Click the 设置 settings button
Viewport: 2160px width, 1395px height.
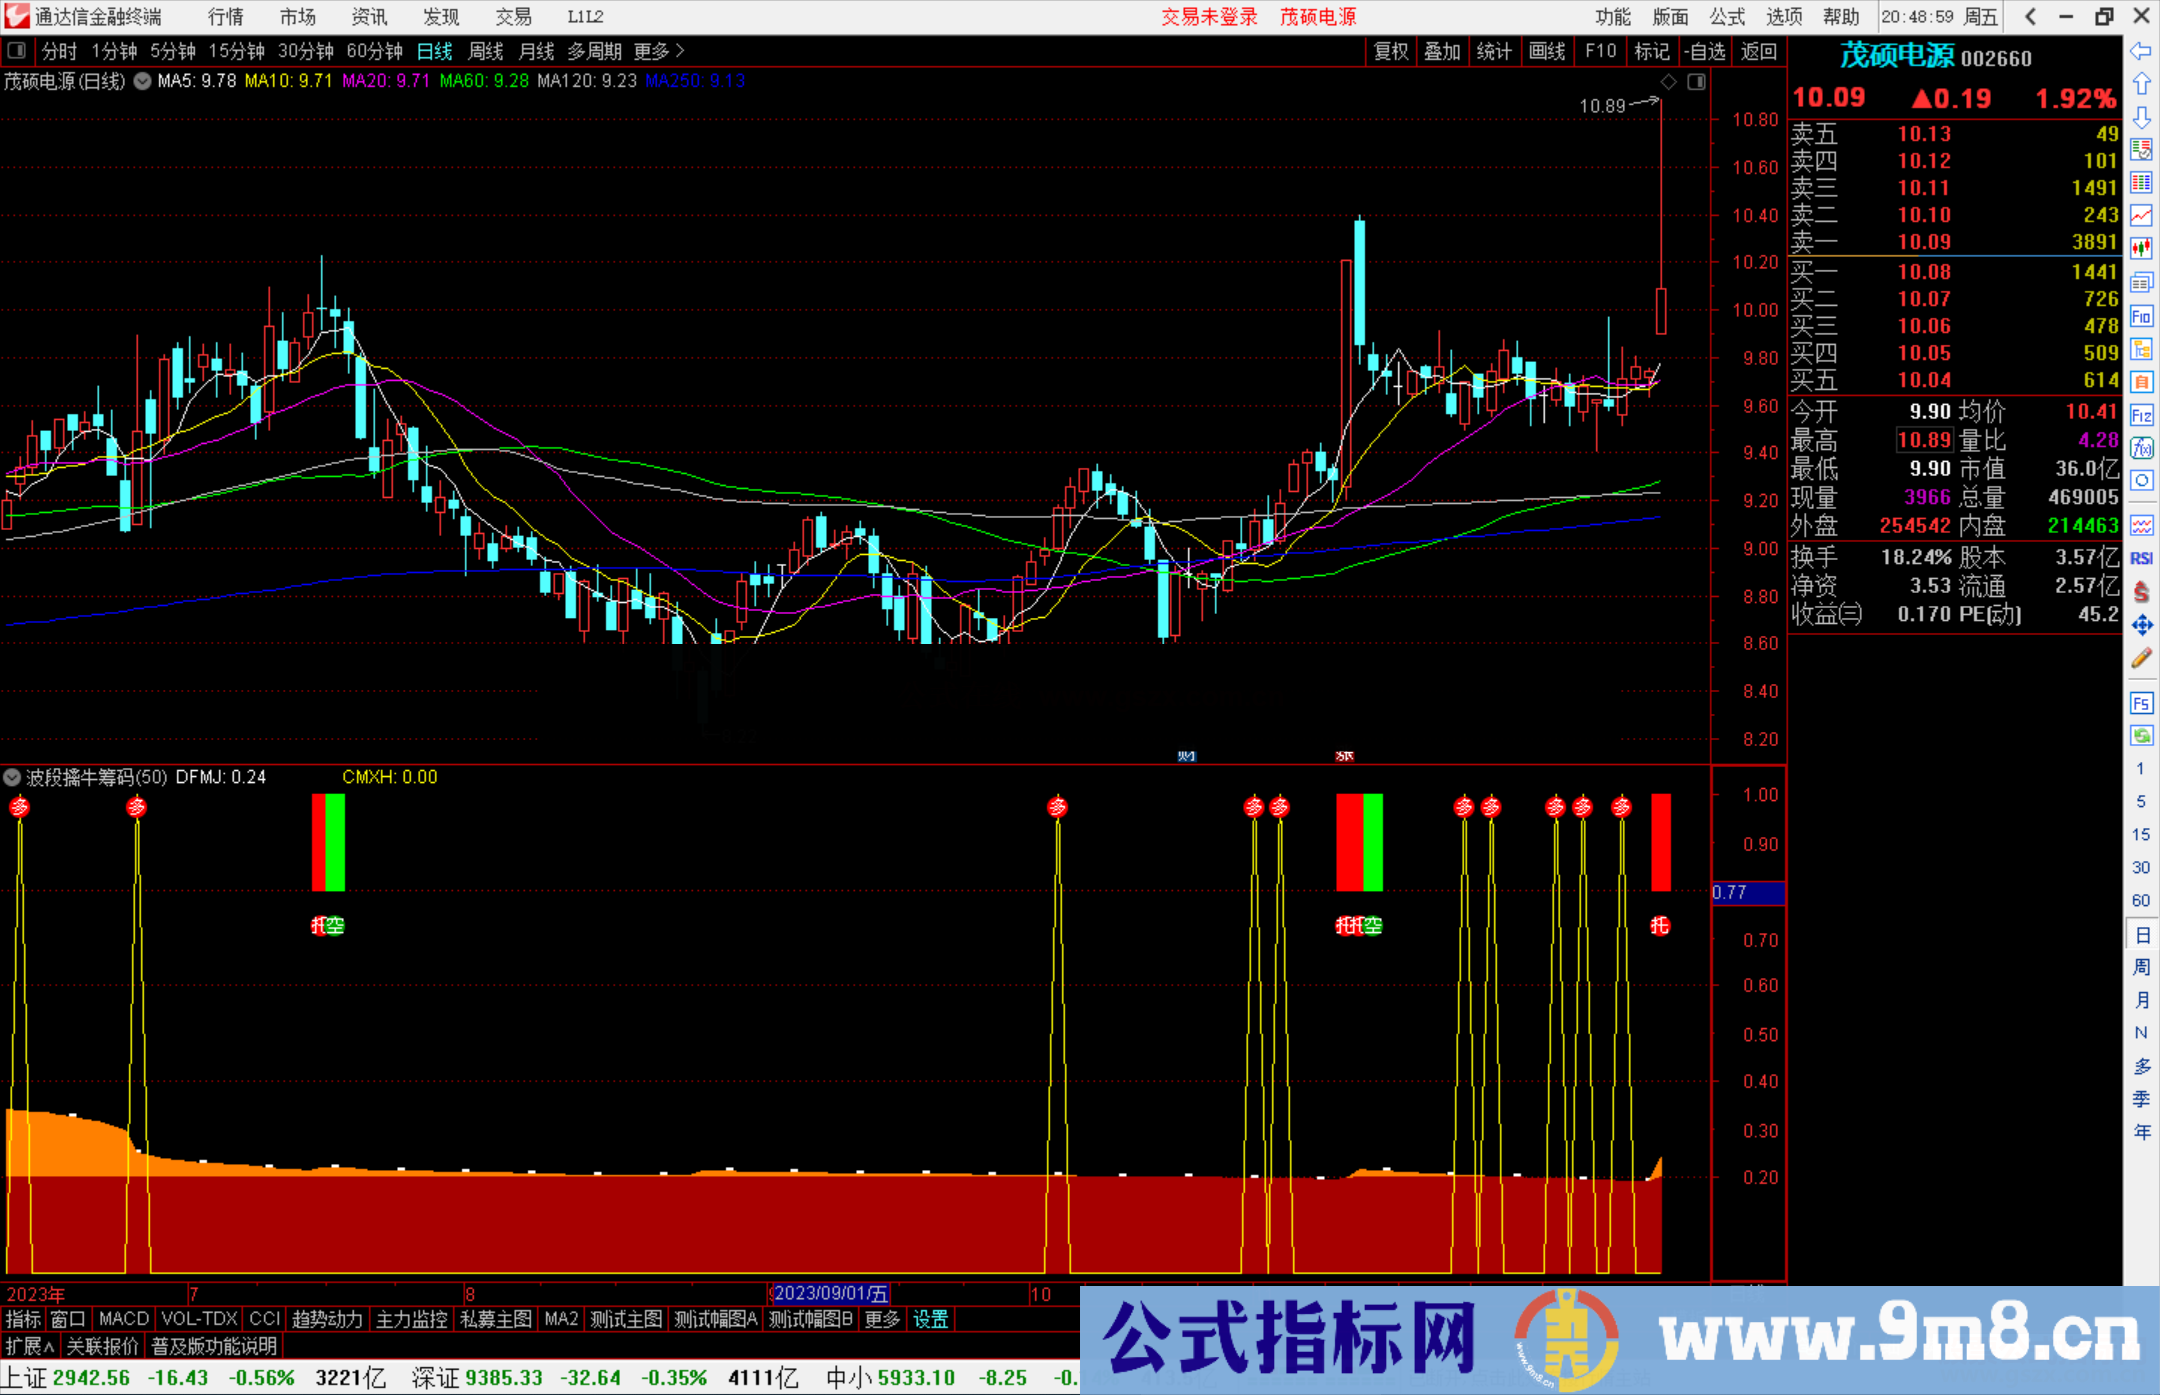coord(930,1319)
